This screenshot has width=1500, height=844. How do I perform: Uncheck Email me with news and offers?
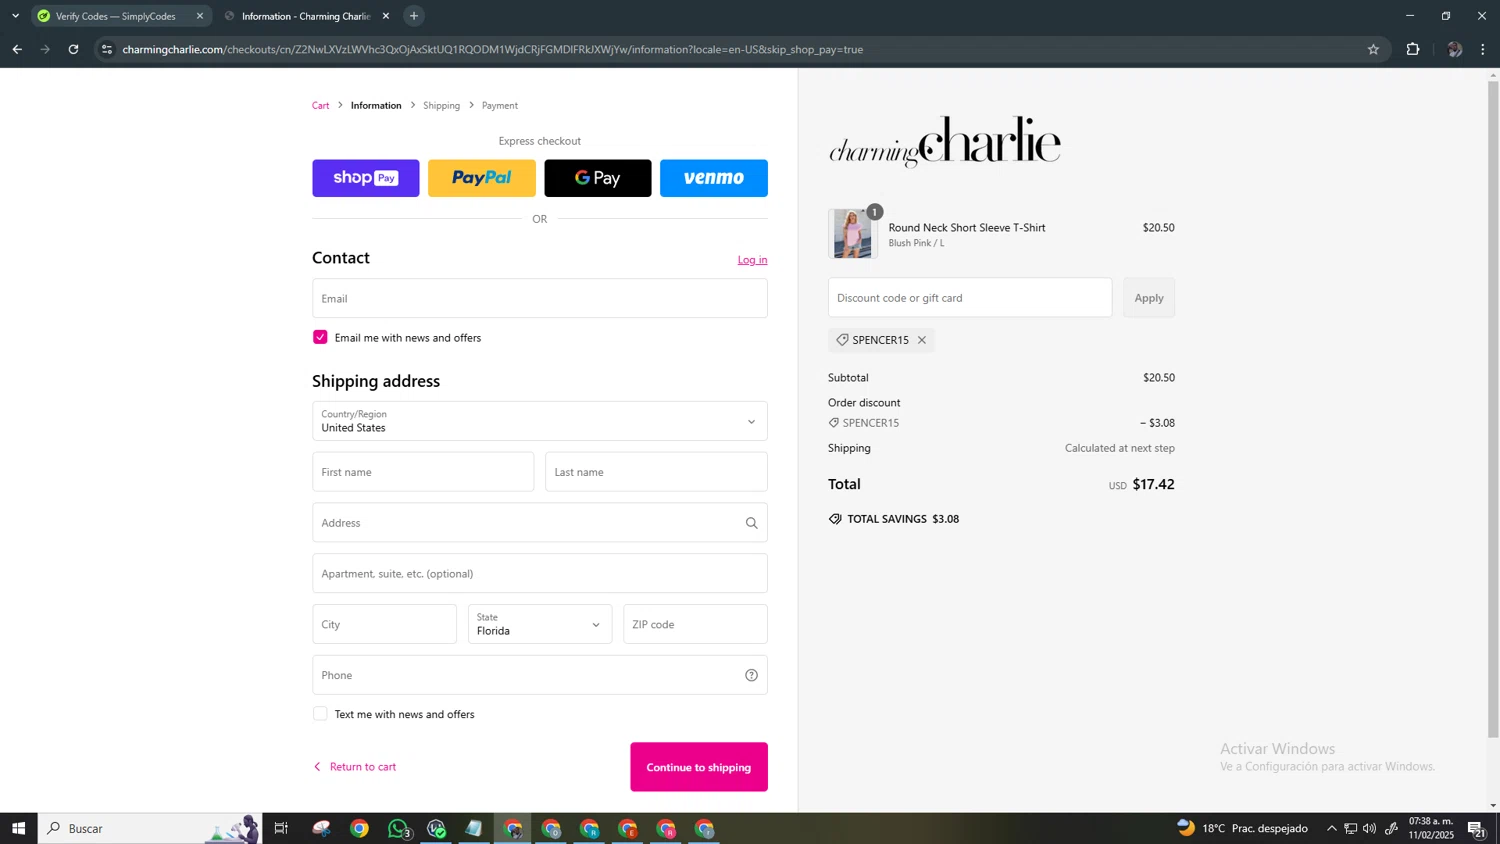[x=320, y=337]
